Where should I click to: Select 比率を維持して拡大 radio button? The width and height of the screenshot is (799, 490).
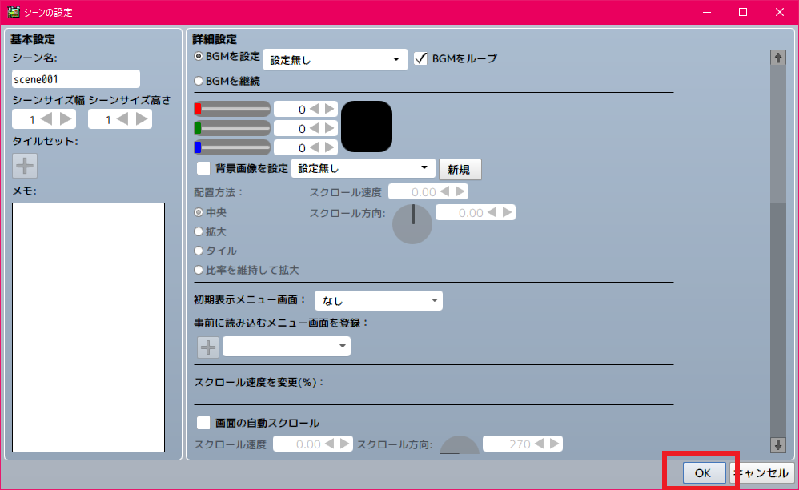(199, 270)
